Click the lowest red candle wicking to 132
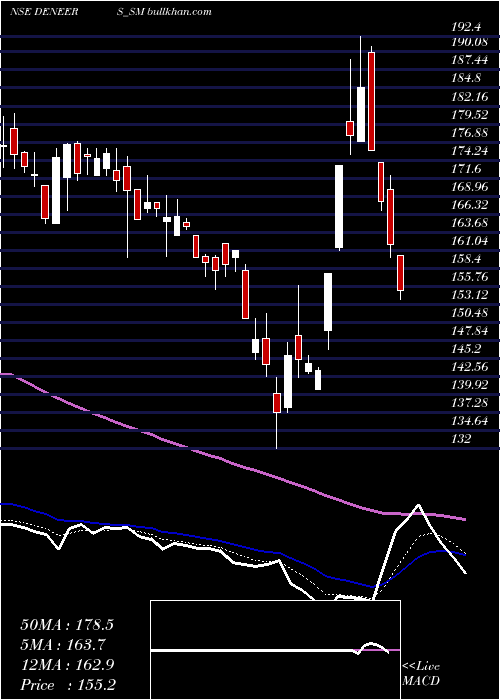 tap(277, 403)
